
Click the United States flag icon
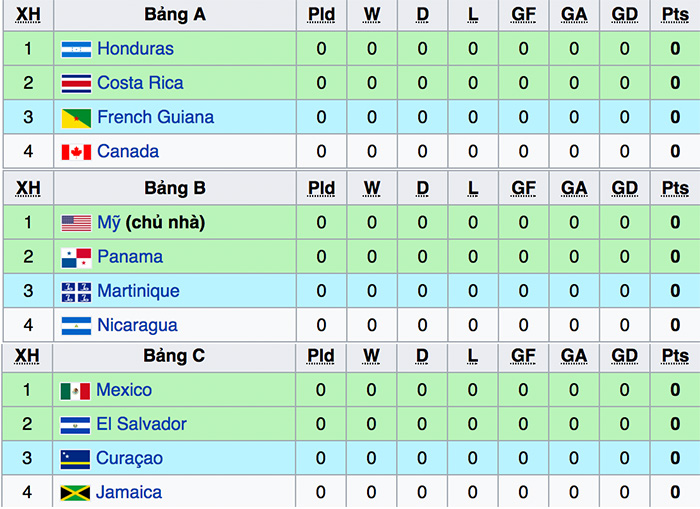76,223
